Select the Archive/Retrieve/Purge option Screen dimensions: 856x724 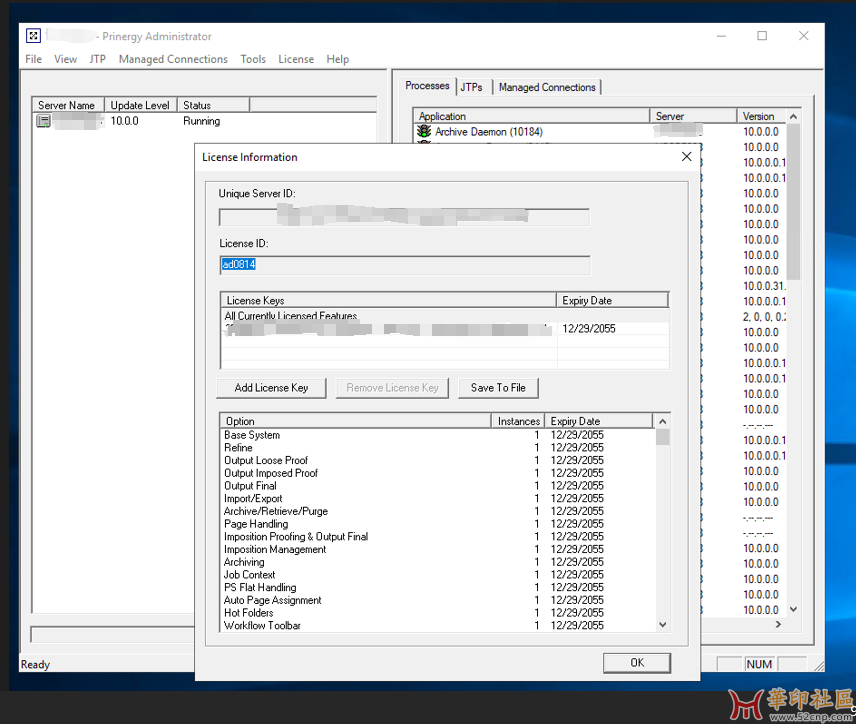click(x=437, y=511)
